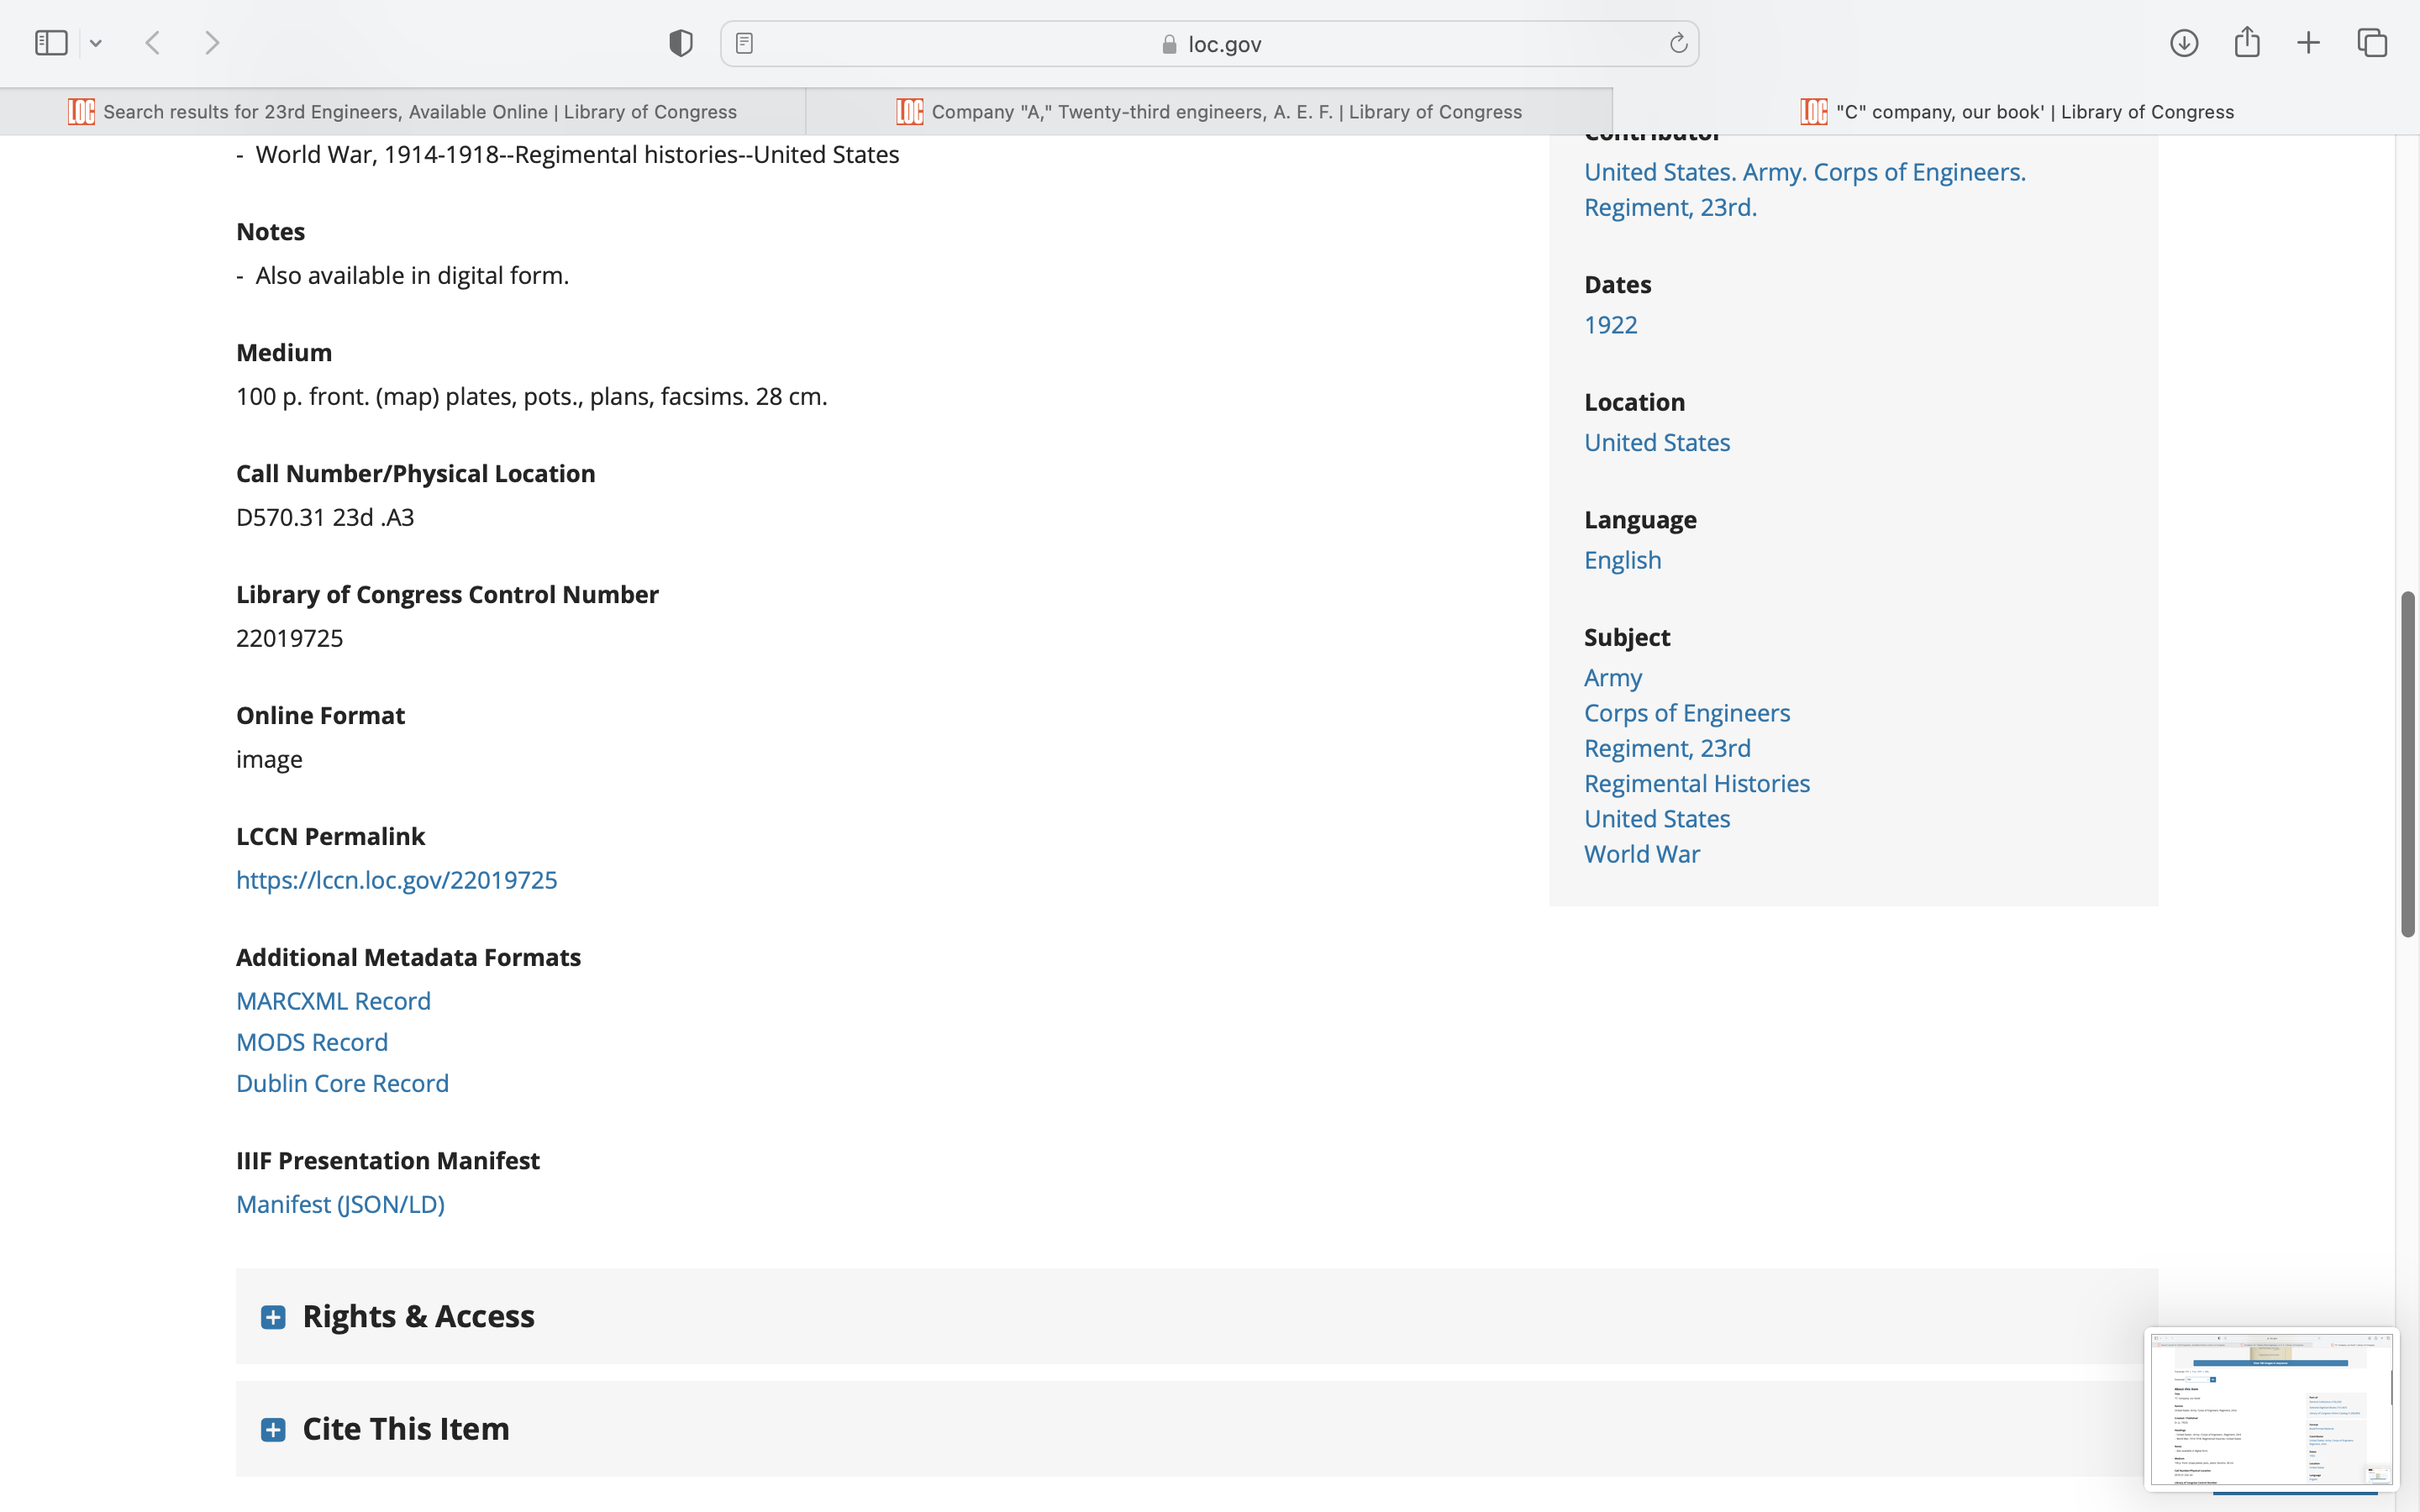
Task: Open a new tab with the plus icon
Action: coord(2308,43)
